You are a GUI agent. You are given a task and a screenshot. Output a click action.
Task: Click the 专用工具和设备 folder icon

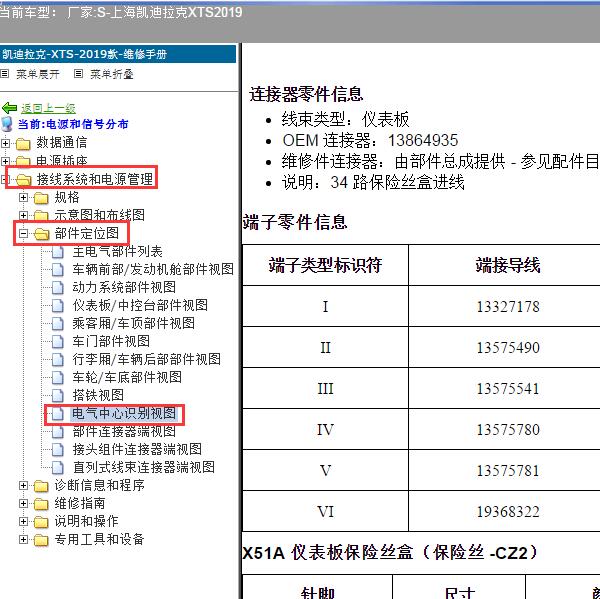pyautogui.click(x=41, y=540)
